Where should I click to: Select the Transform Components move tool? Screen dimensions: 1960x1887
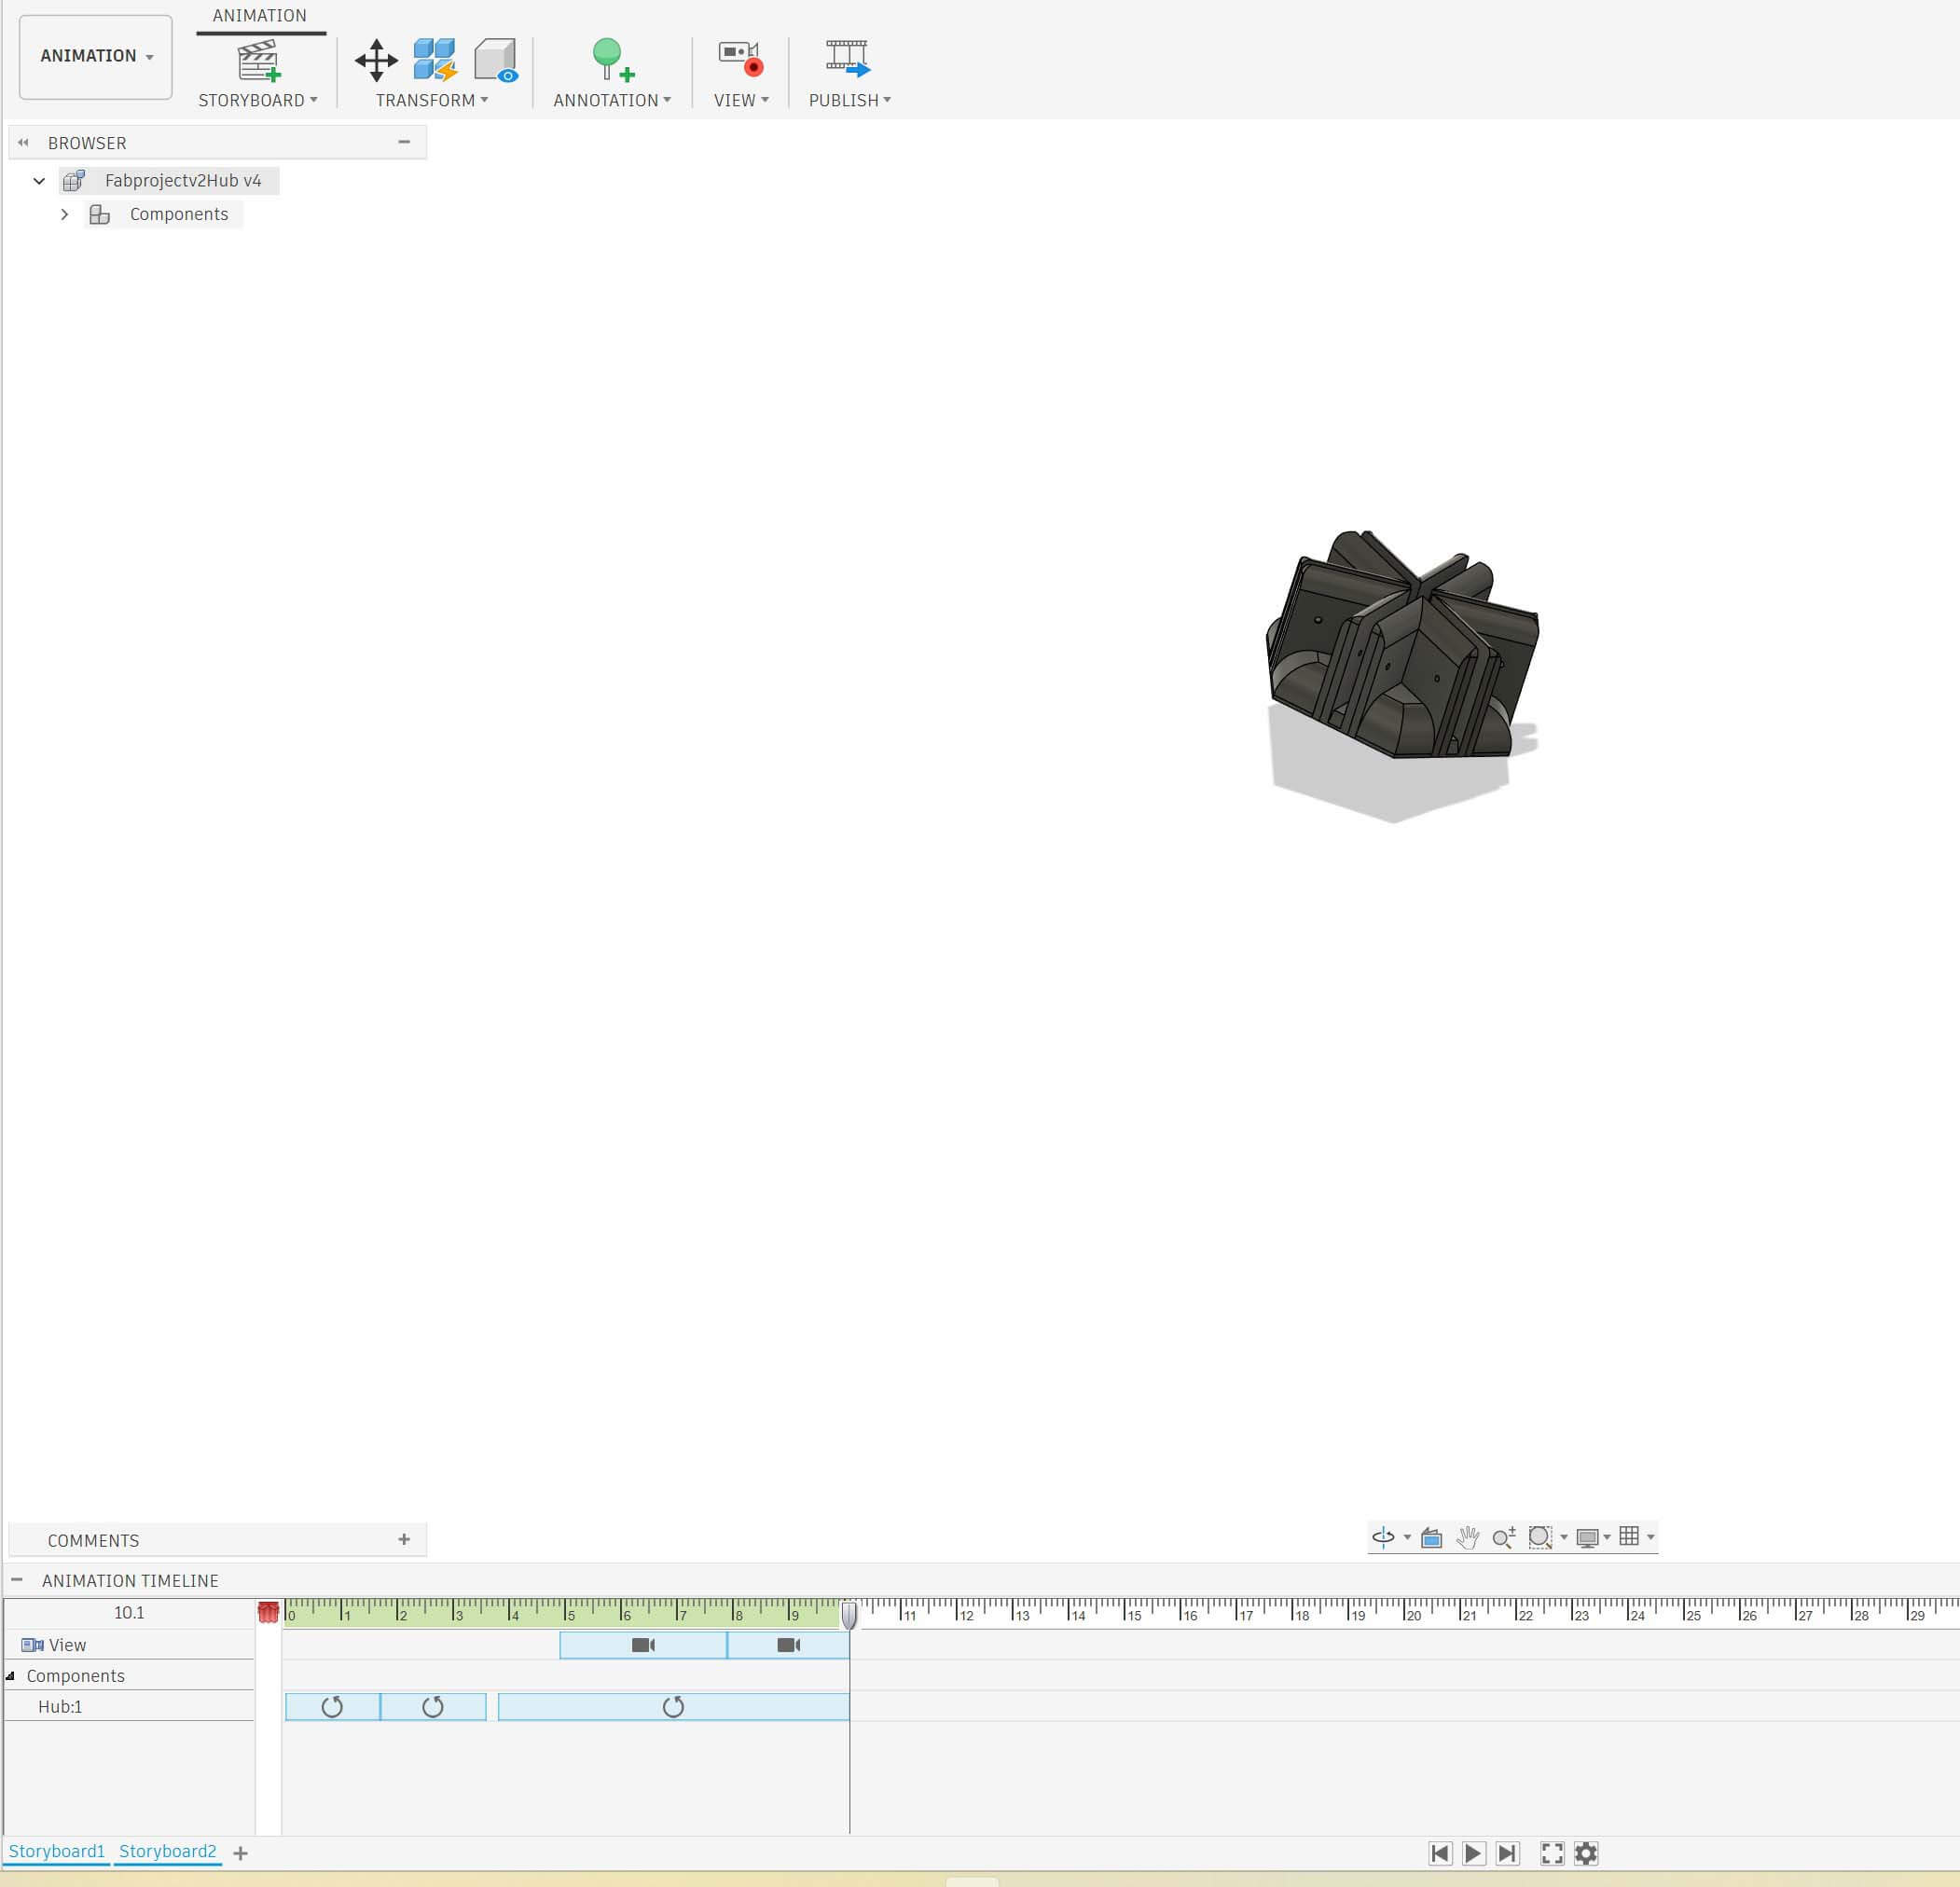click(376, 60)
